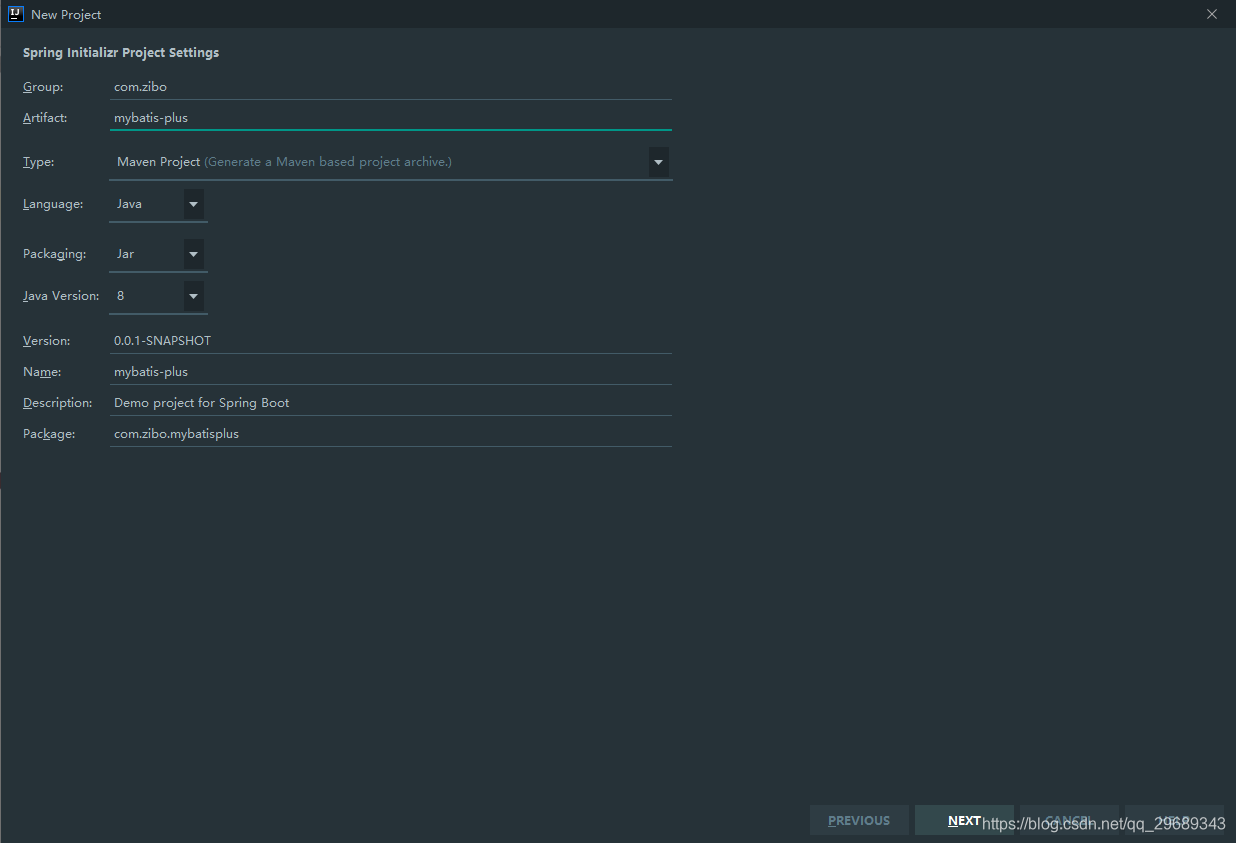Image resolution: width=1236 pixels, height=843 pixels.
Task: Select the Description text field
Action: click(x=390, y=403)
